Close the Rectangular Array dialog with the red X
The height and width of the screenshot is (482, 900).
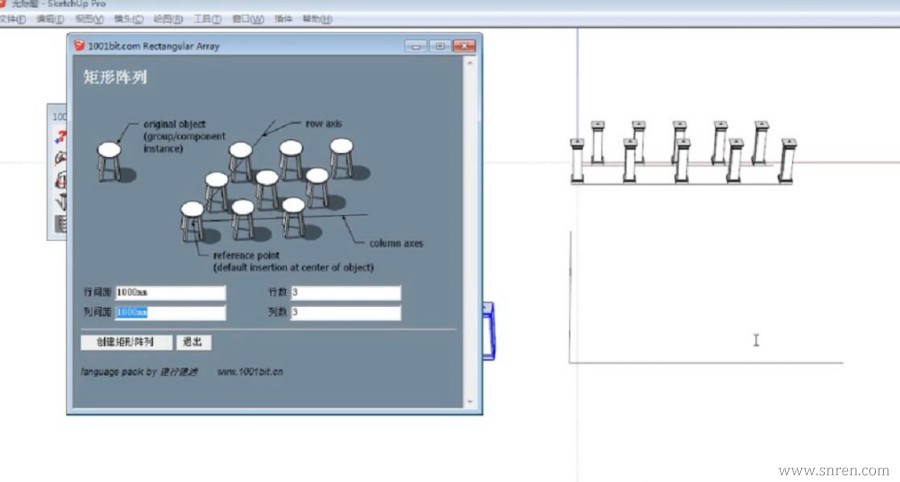click(464, 46)
